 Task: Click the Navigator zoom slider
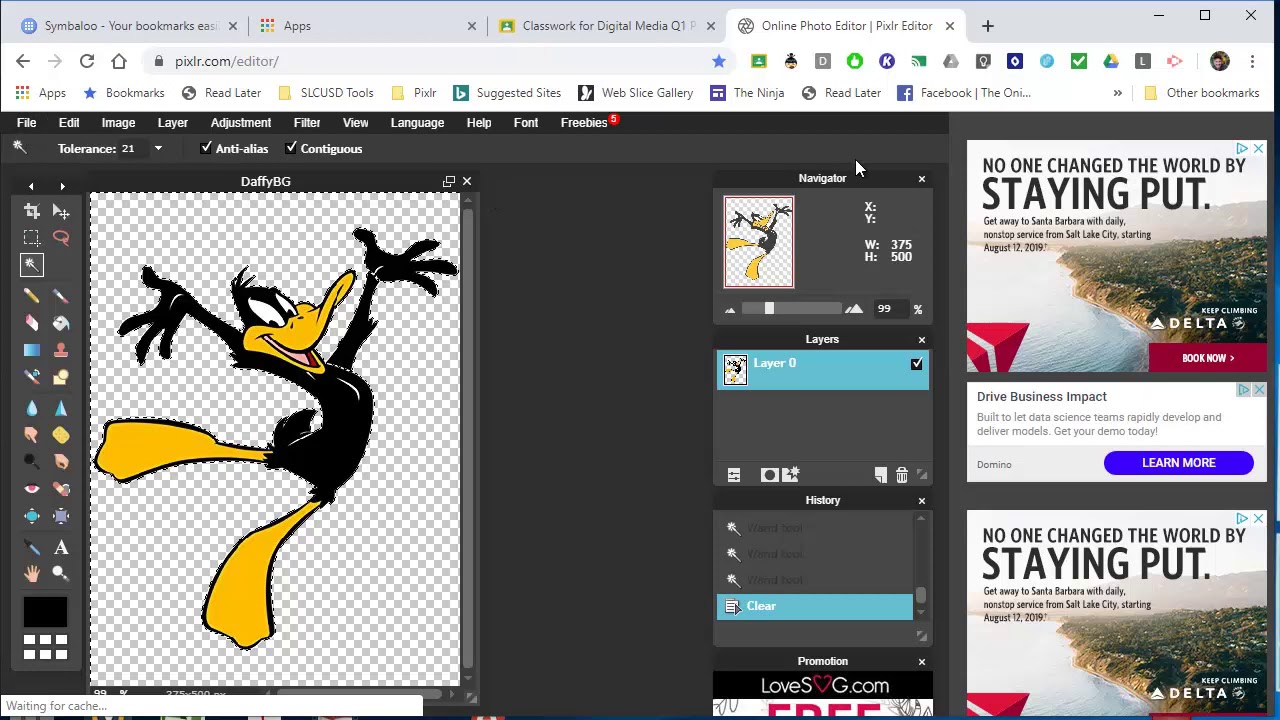(x=792, y=309)
